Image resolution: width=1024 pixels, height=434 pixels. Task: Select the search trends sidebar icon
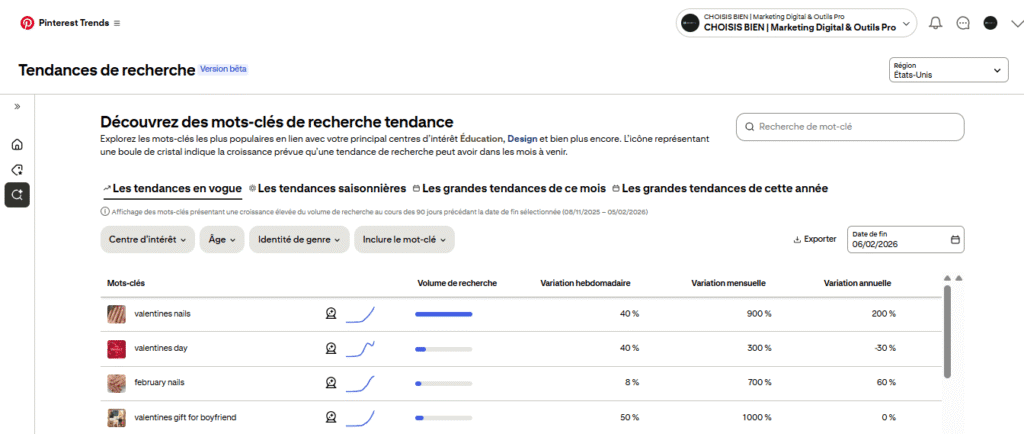[x=17, y=194]
